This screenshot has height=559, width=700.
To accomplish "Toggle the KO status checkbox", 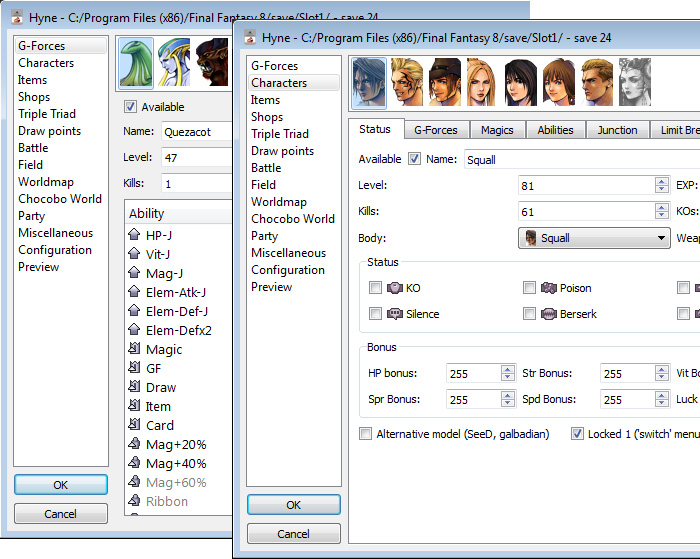I will coord(375,288).
